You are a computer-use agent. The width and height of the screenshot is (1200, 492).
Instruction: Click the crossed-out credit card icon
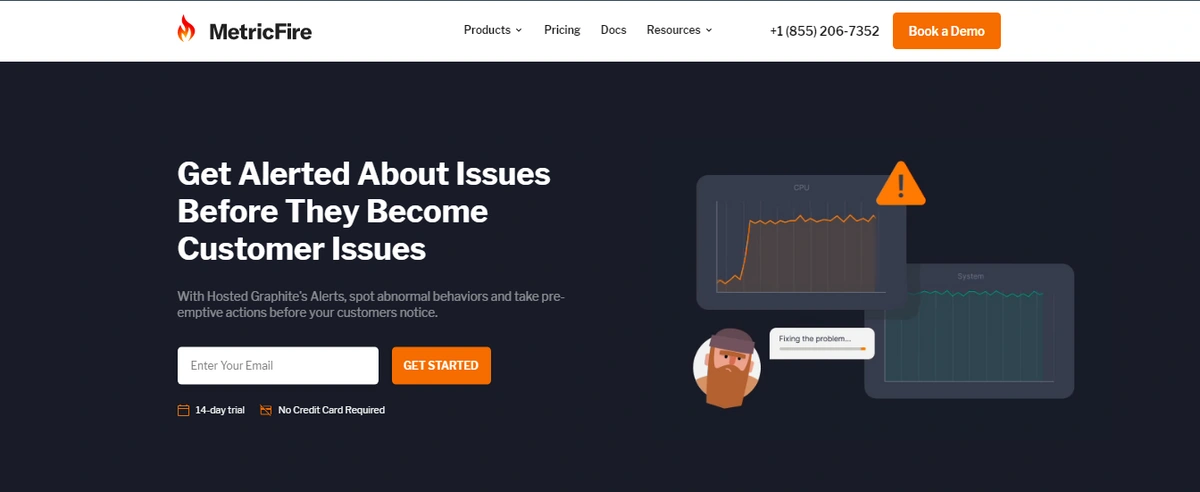coord(266,410)
